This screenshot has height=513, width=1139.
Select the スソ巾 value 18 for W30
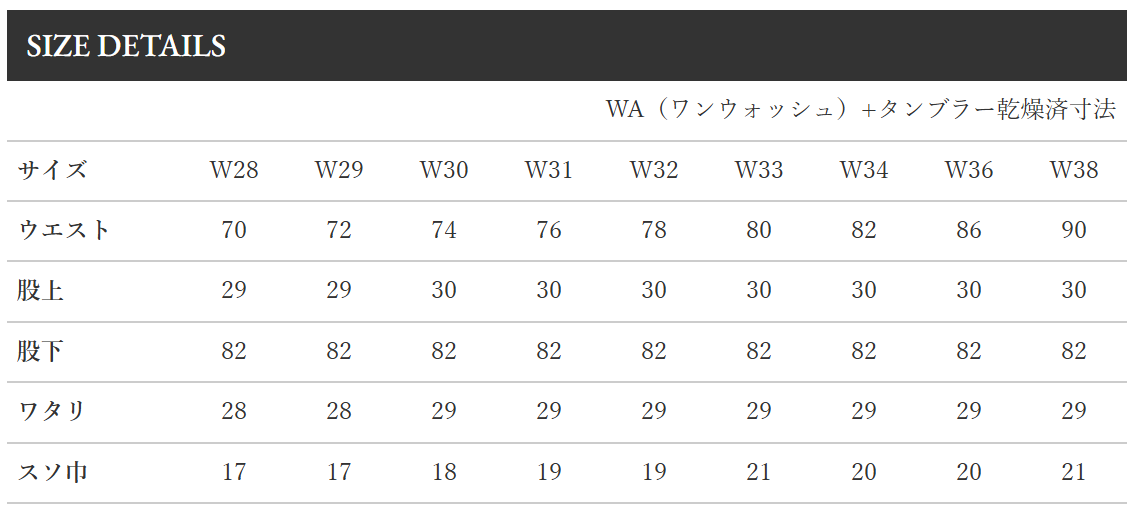tap(444, 472)
